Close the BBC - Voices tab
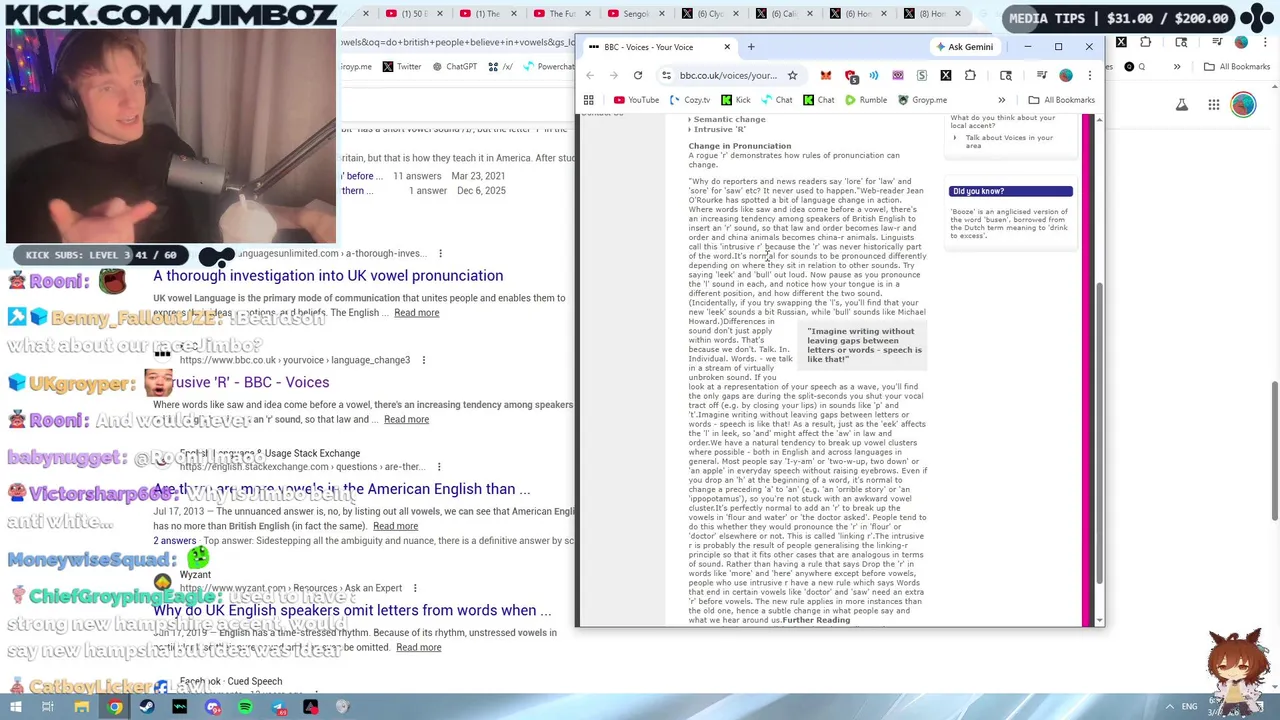Viewport: 1280px width, 720px height. click(727, 47)
